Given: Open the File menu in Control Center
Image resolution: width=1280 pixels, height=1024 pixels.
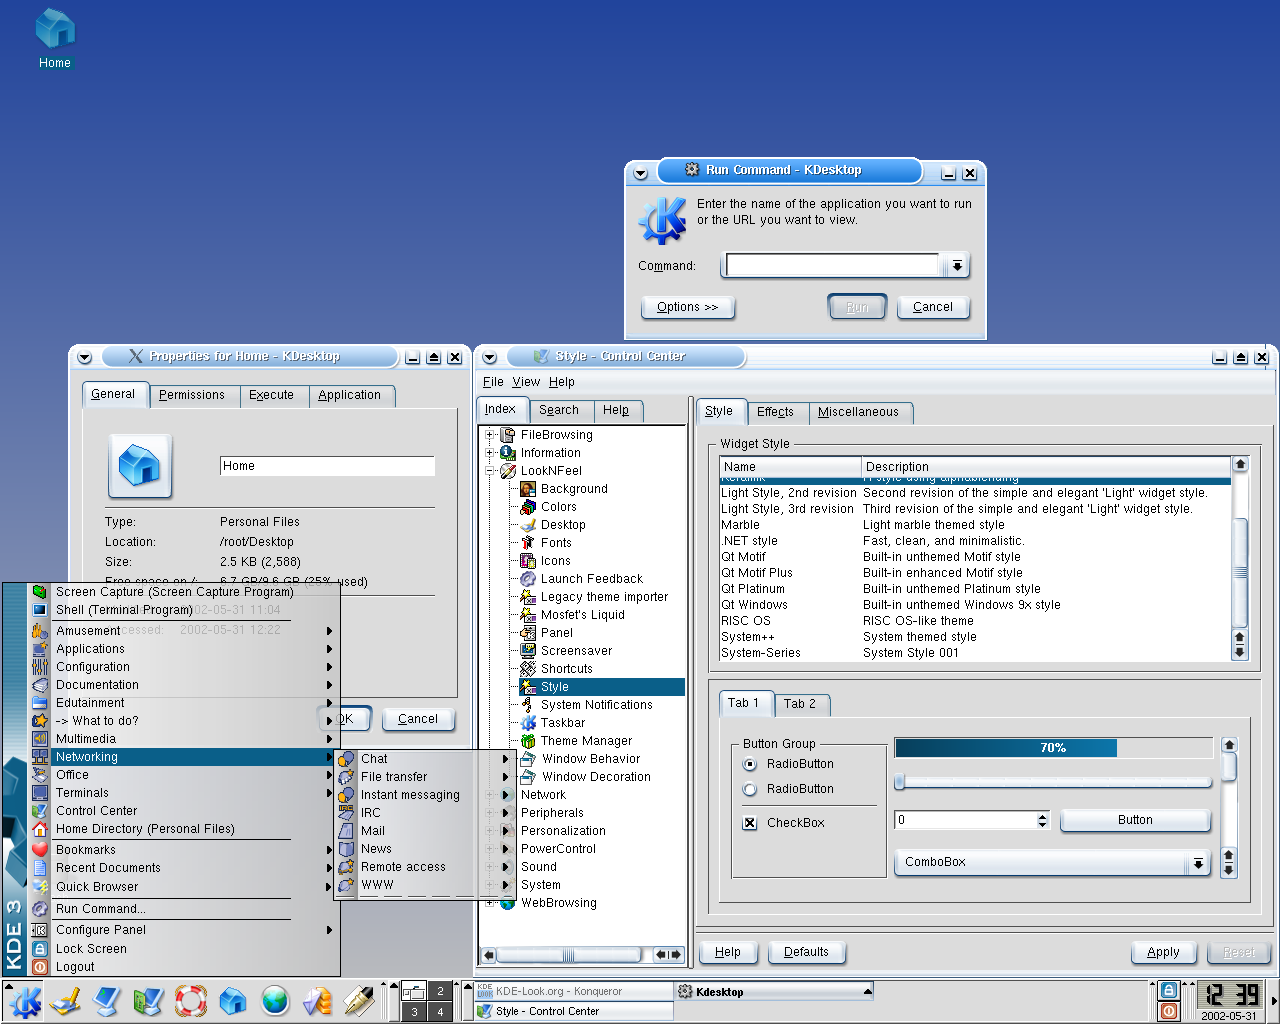Looking at the screenshot, I should (493, 382).
